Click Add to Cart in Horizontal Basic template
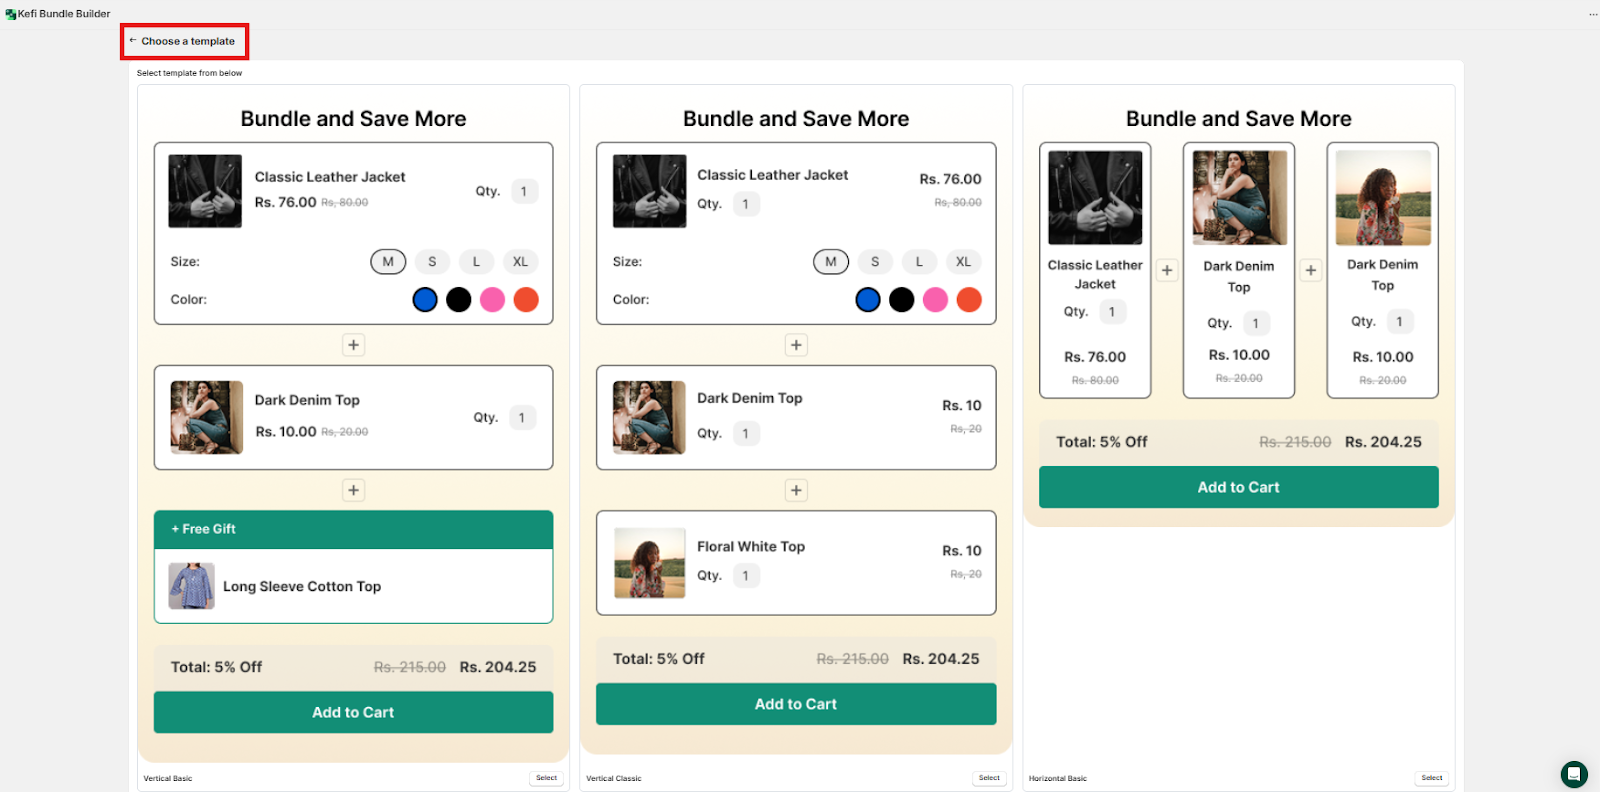This screenshot has width=1600, height=792. pyautogui.click(x=1238, y=487)
